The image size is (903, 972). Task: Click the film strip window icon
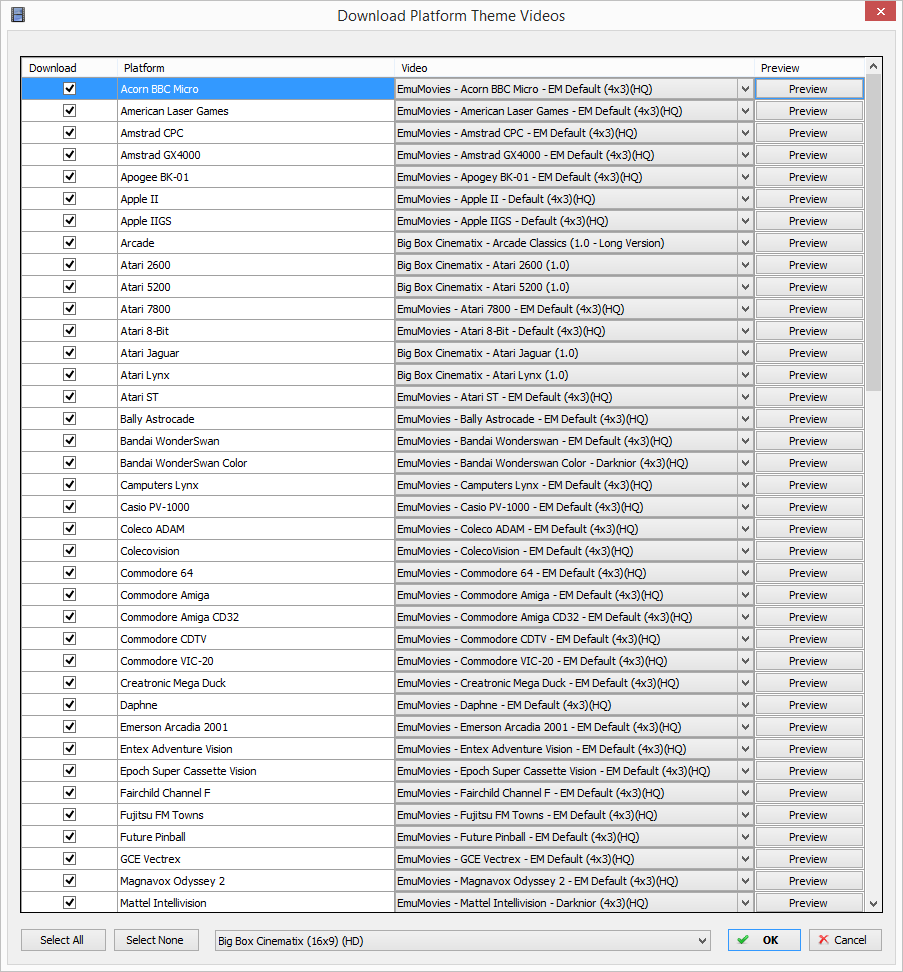(18, 15)
